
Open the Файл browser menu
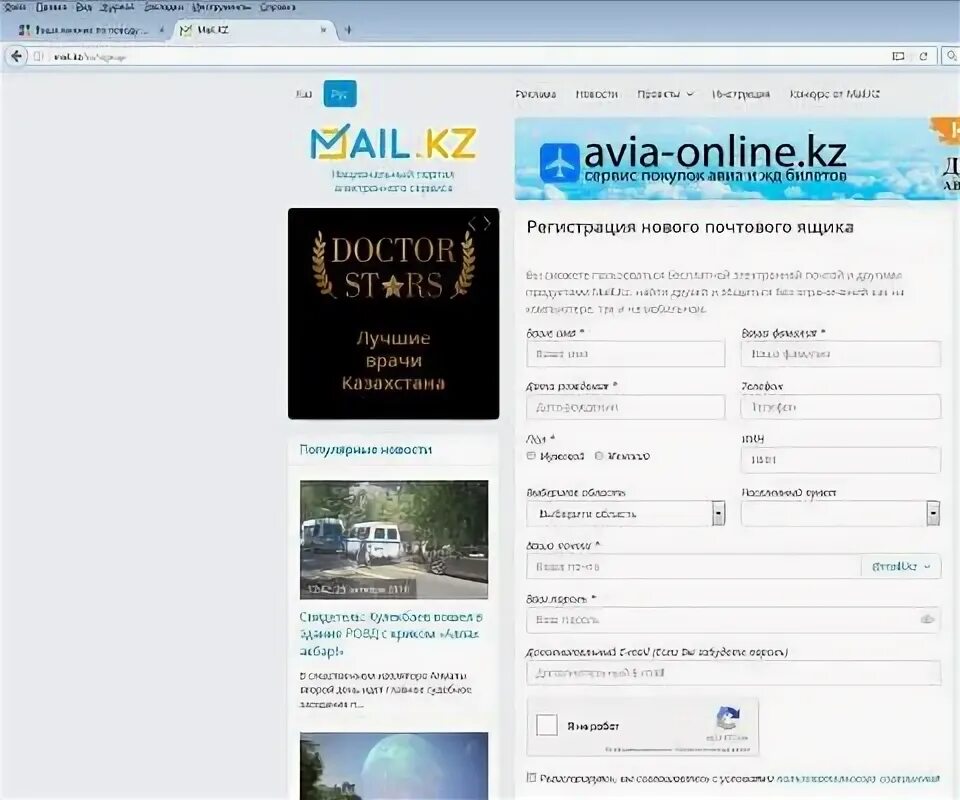[x=15, y=7]
